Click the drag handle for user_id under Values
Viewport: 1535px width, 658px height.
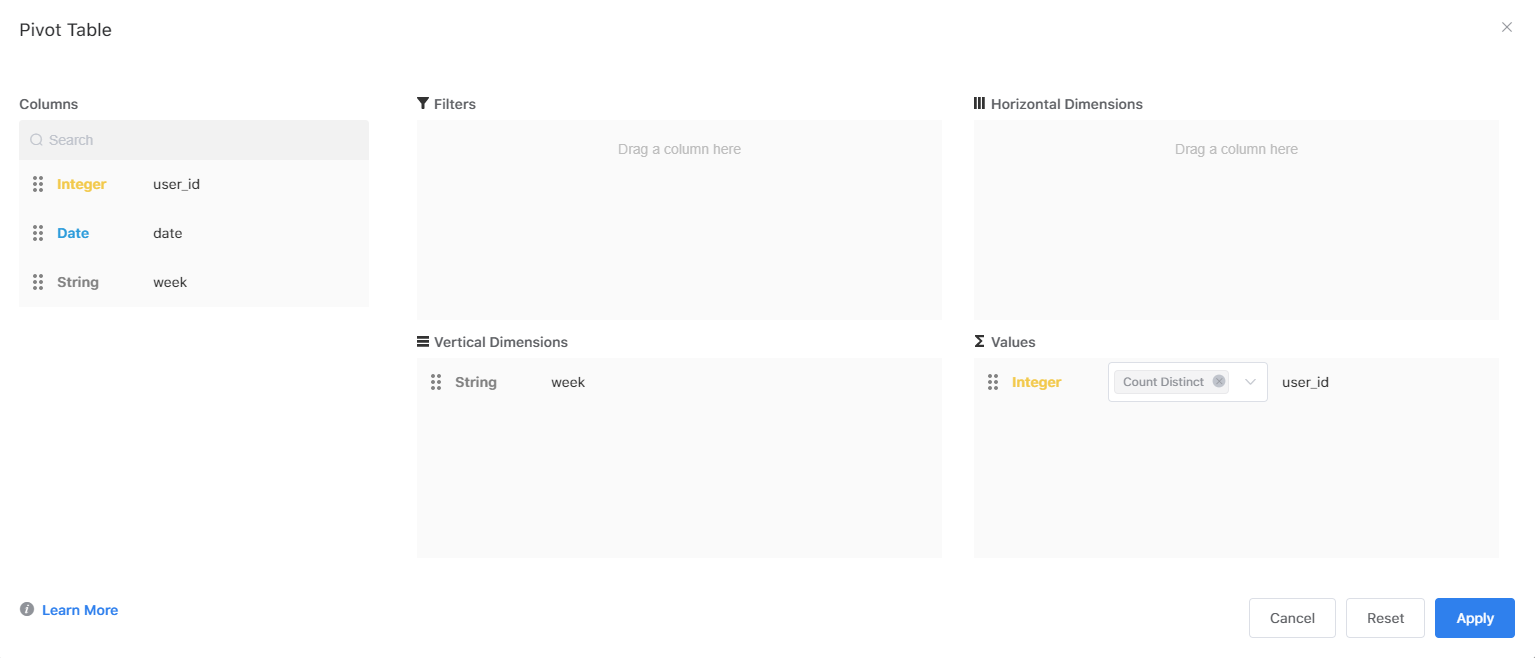coord(993,381)
